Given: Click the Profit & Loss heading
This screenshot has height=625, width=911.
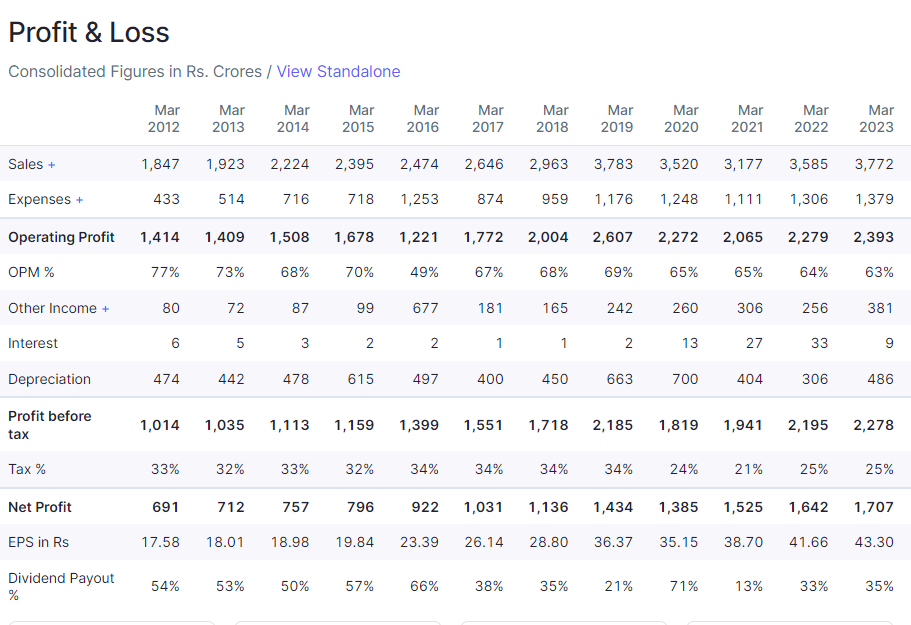Looking at the screenshot, I should tap(89, 32).
